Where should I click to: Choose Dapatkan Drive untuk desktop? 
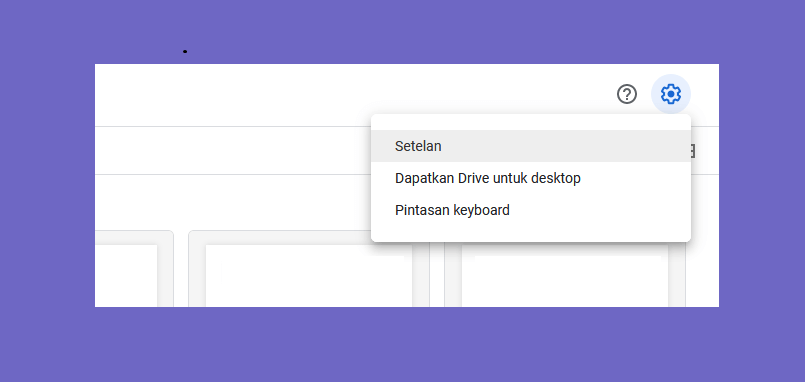coord(531,178)
